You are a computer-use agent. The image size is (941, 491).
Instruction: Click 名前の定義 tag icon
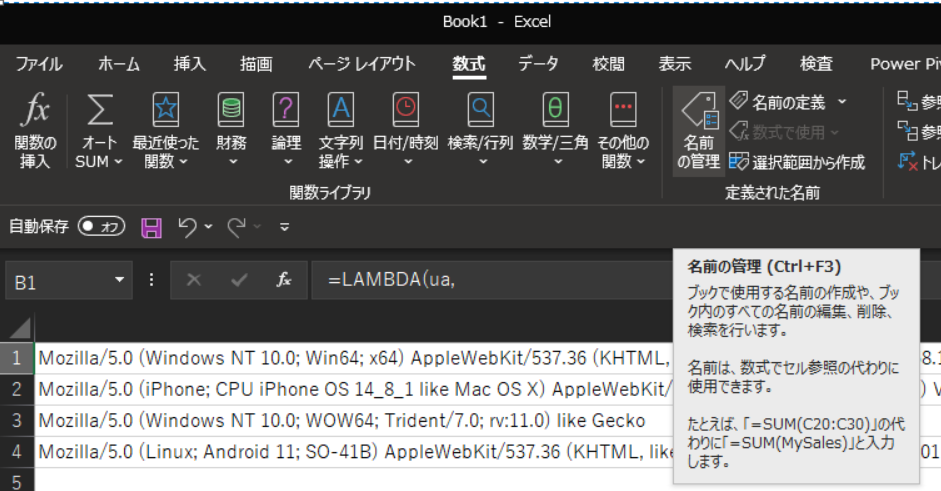[x=739, y=101]
